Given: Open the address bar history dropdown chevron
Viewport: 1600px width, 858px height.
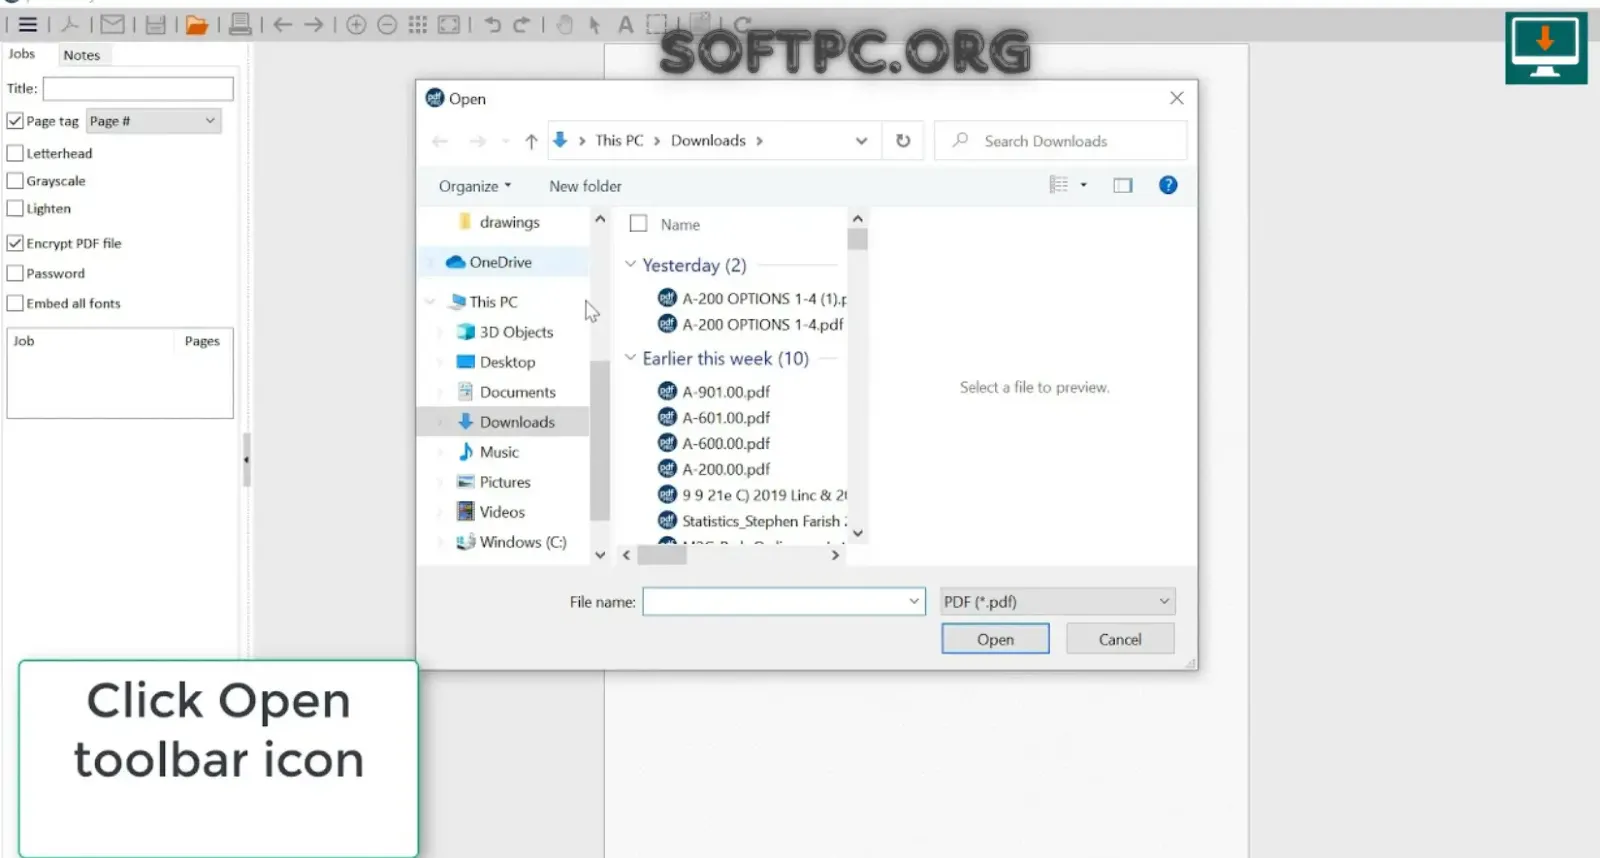Looking at the screenshot, I should point(861,141).
